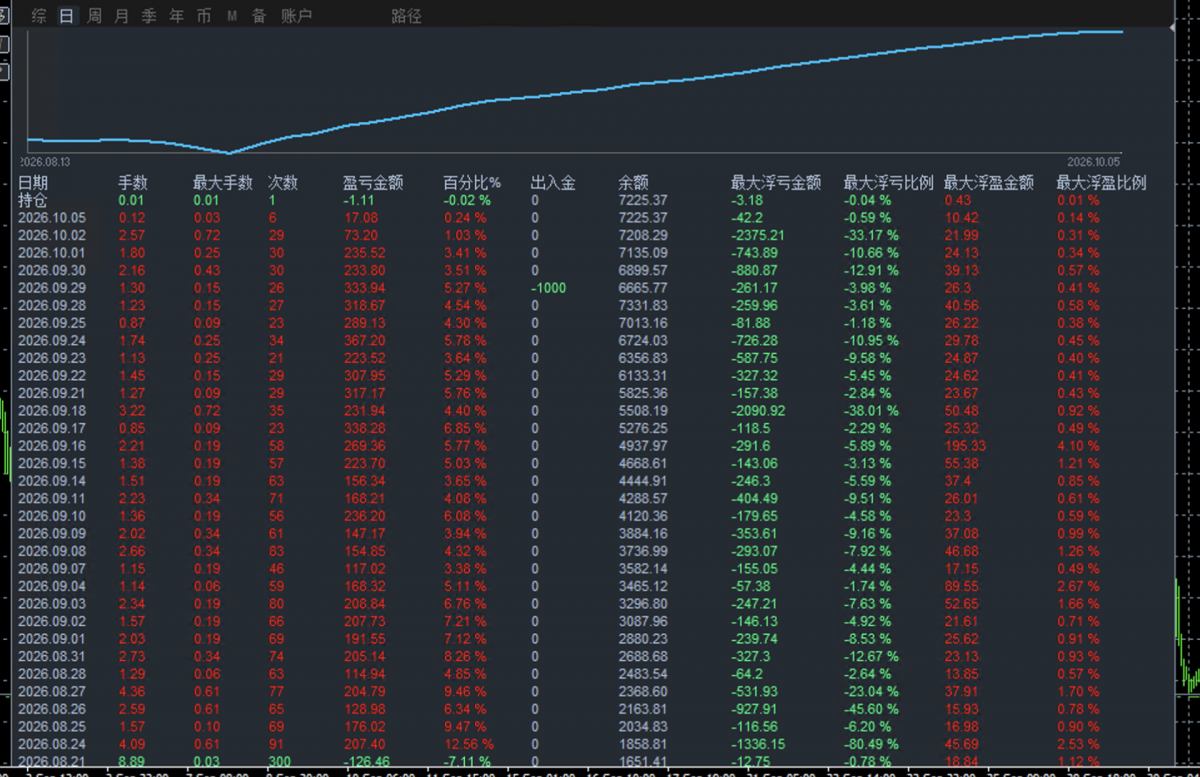Click the 最大手数 column header
1200x777 pixels.
[x=223, y=183]
